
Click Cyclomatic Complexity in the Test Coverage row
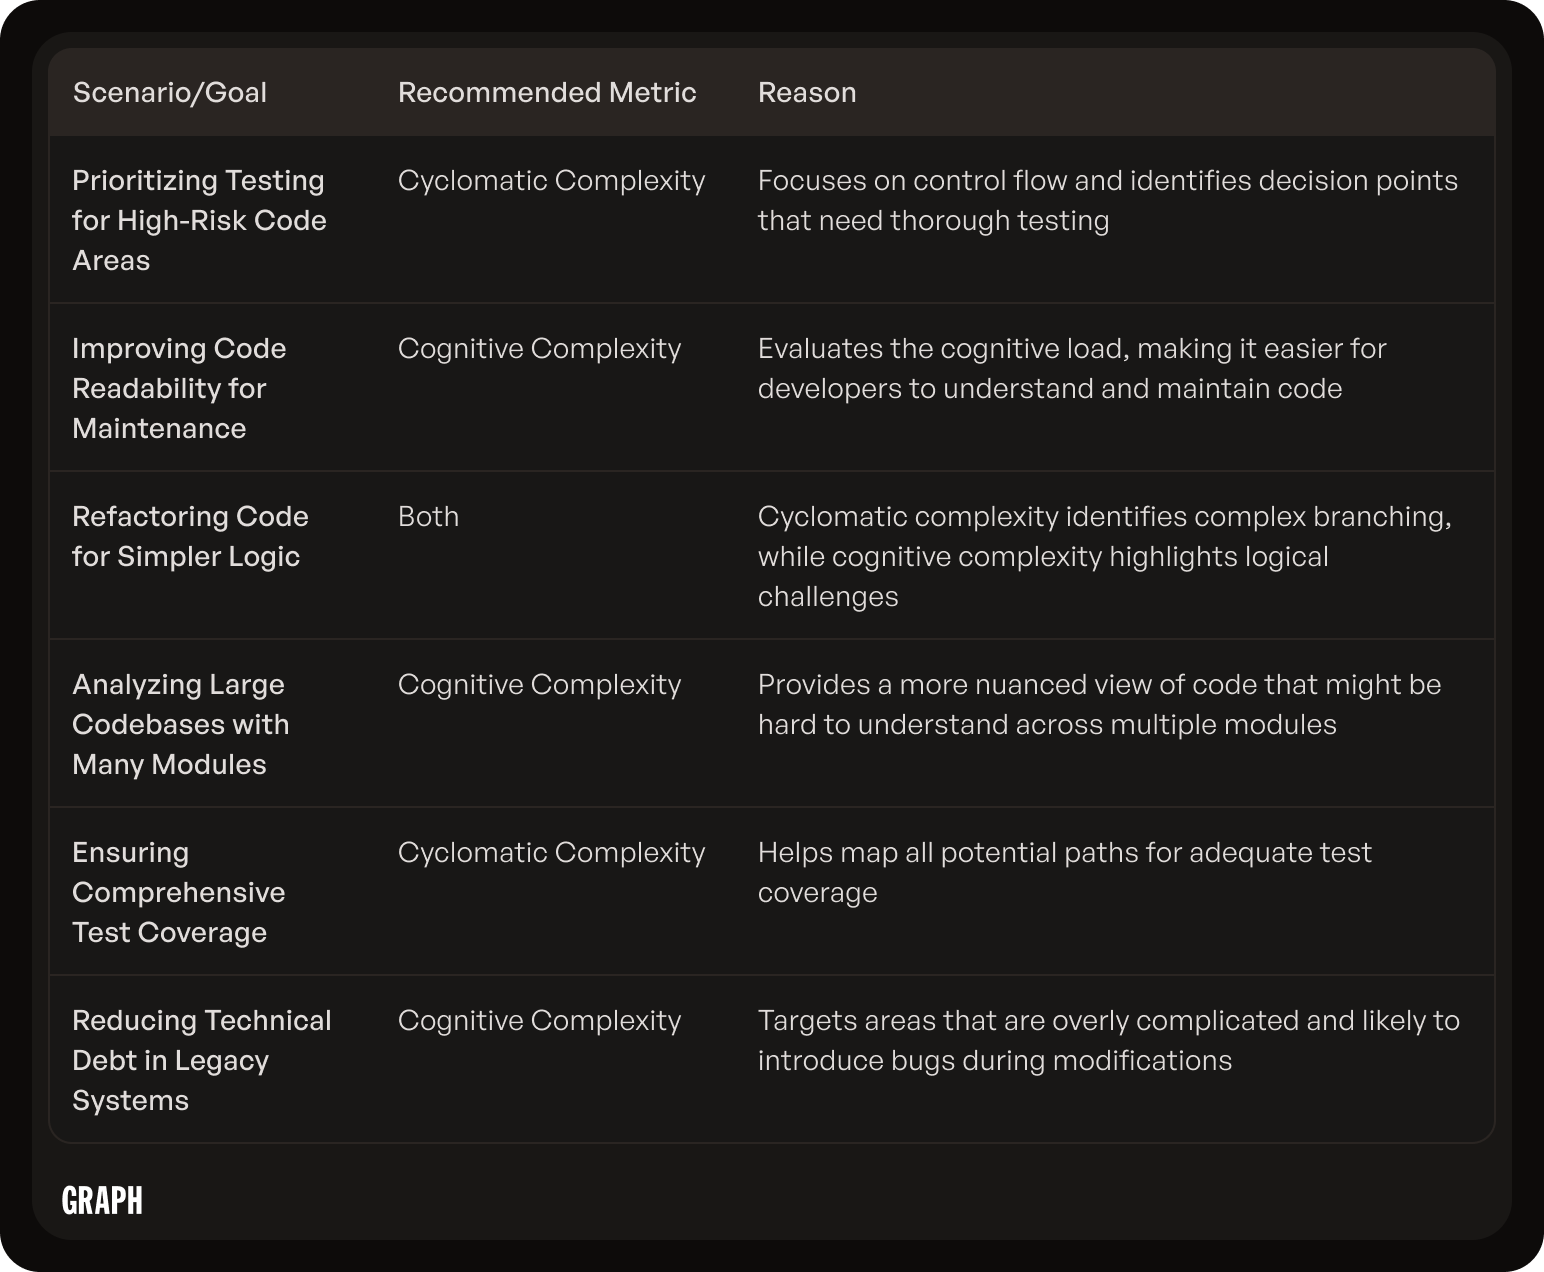pos(552,853)
